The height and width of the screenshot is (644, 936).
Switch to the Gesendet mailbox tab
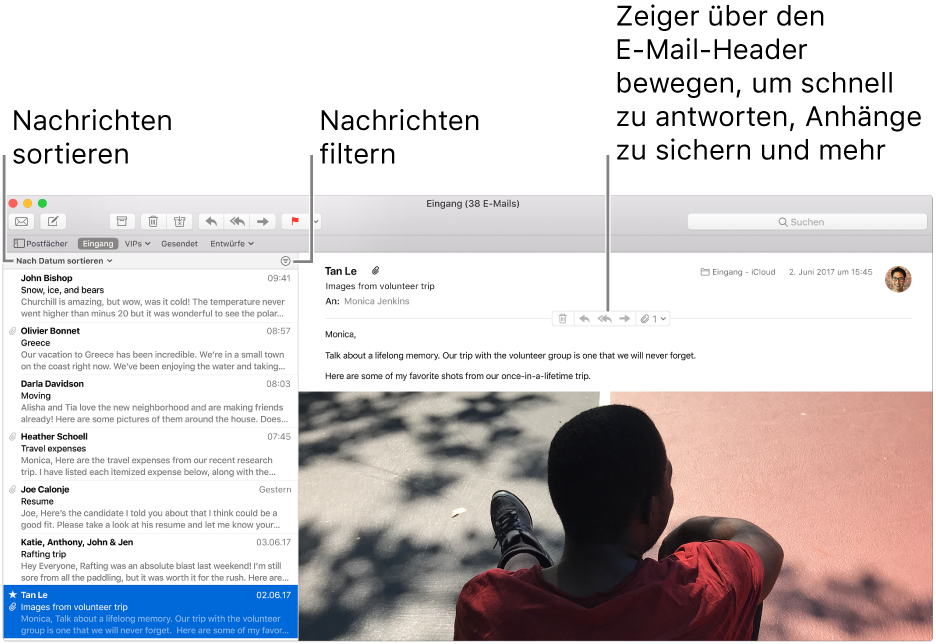(179, 243)
